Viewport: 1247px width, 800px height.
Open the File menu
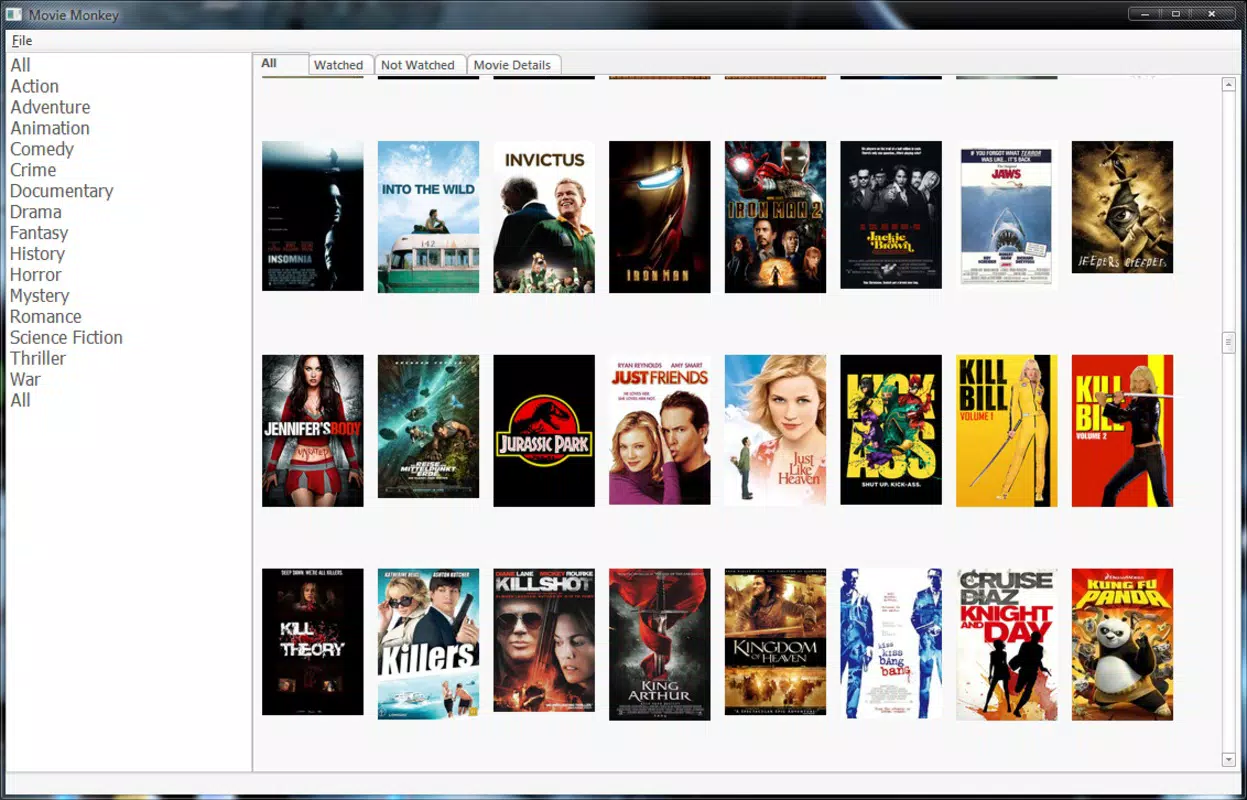point(22,41)
